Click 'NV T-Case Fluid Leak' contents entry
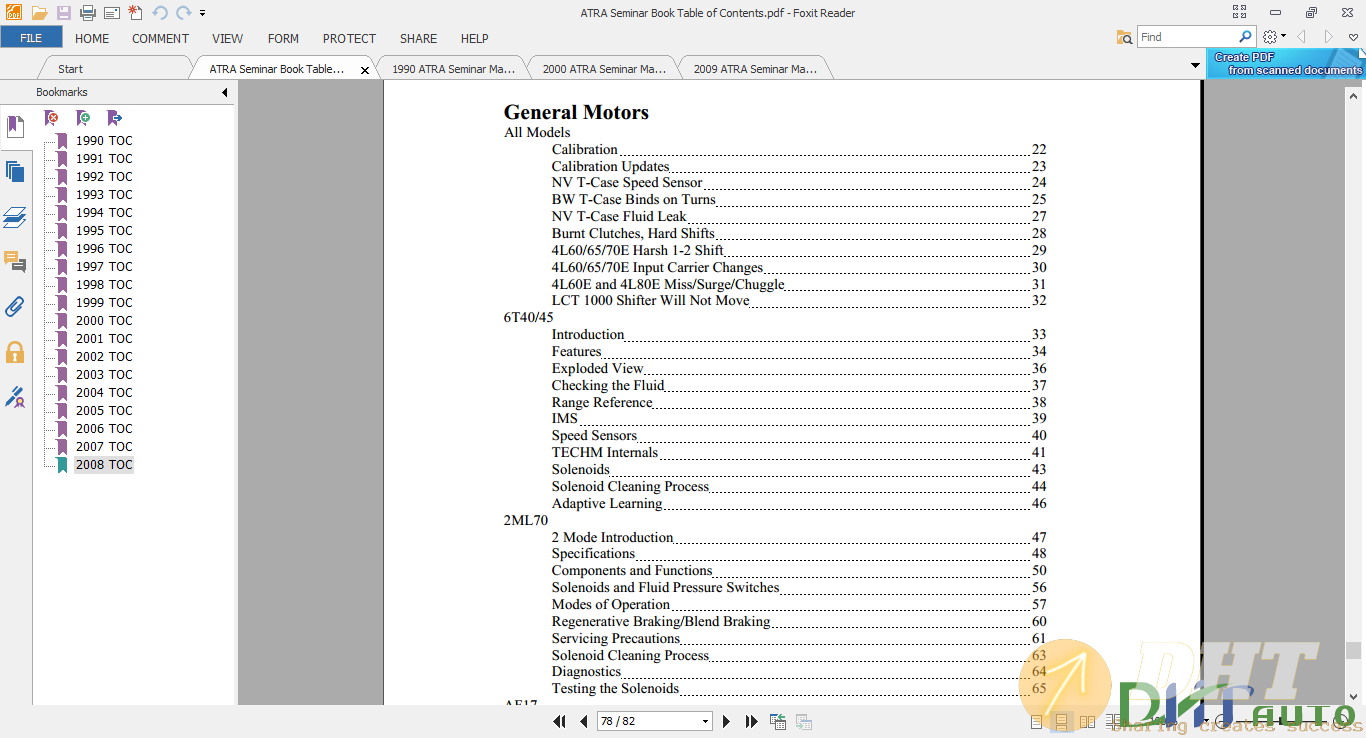The width and height of the screenshot is (1366, 738). (619, 216)
